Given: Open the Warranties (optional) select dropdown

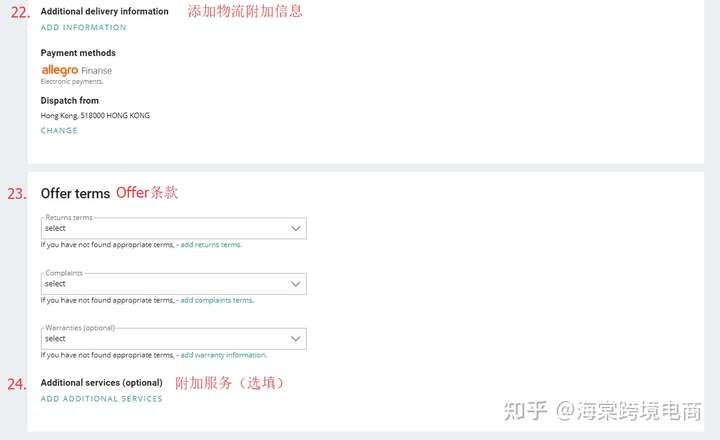Looking at the screenshot, I should [174, 338].
